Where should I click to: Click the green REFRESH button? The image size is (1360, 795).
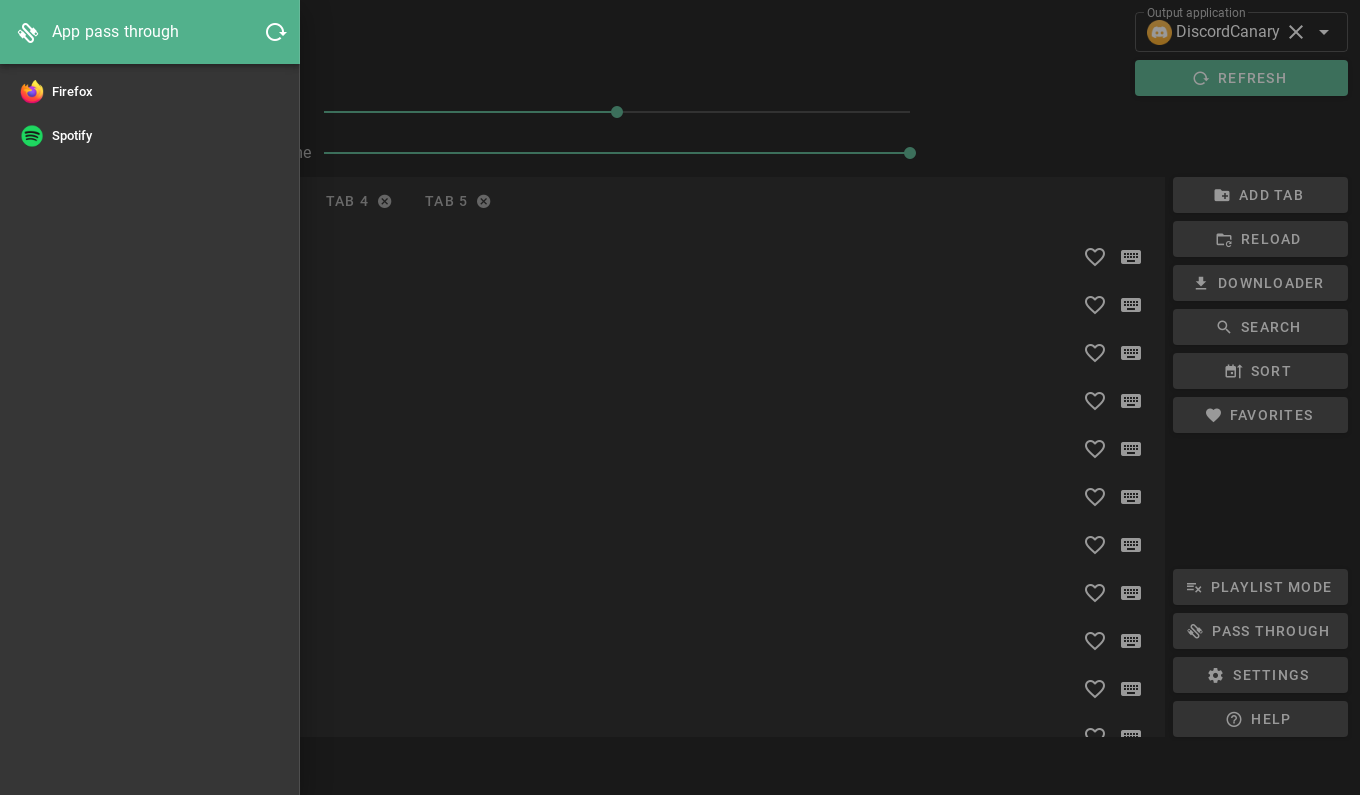click(x=1241, y=78)
